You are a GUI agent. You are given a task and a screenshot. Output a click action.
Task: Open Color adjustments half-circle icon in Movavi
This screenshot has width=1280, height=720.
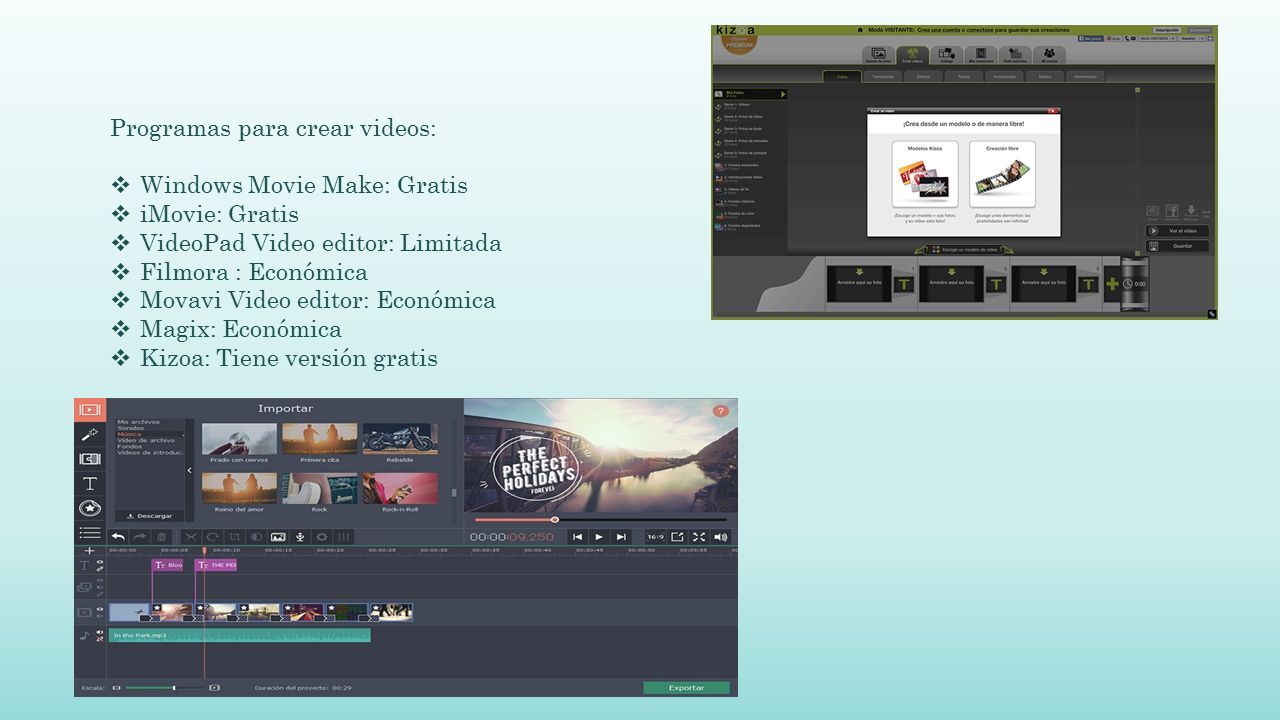click(256, 537)
